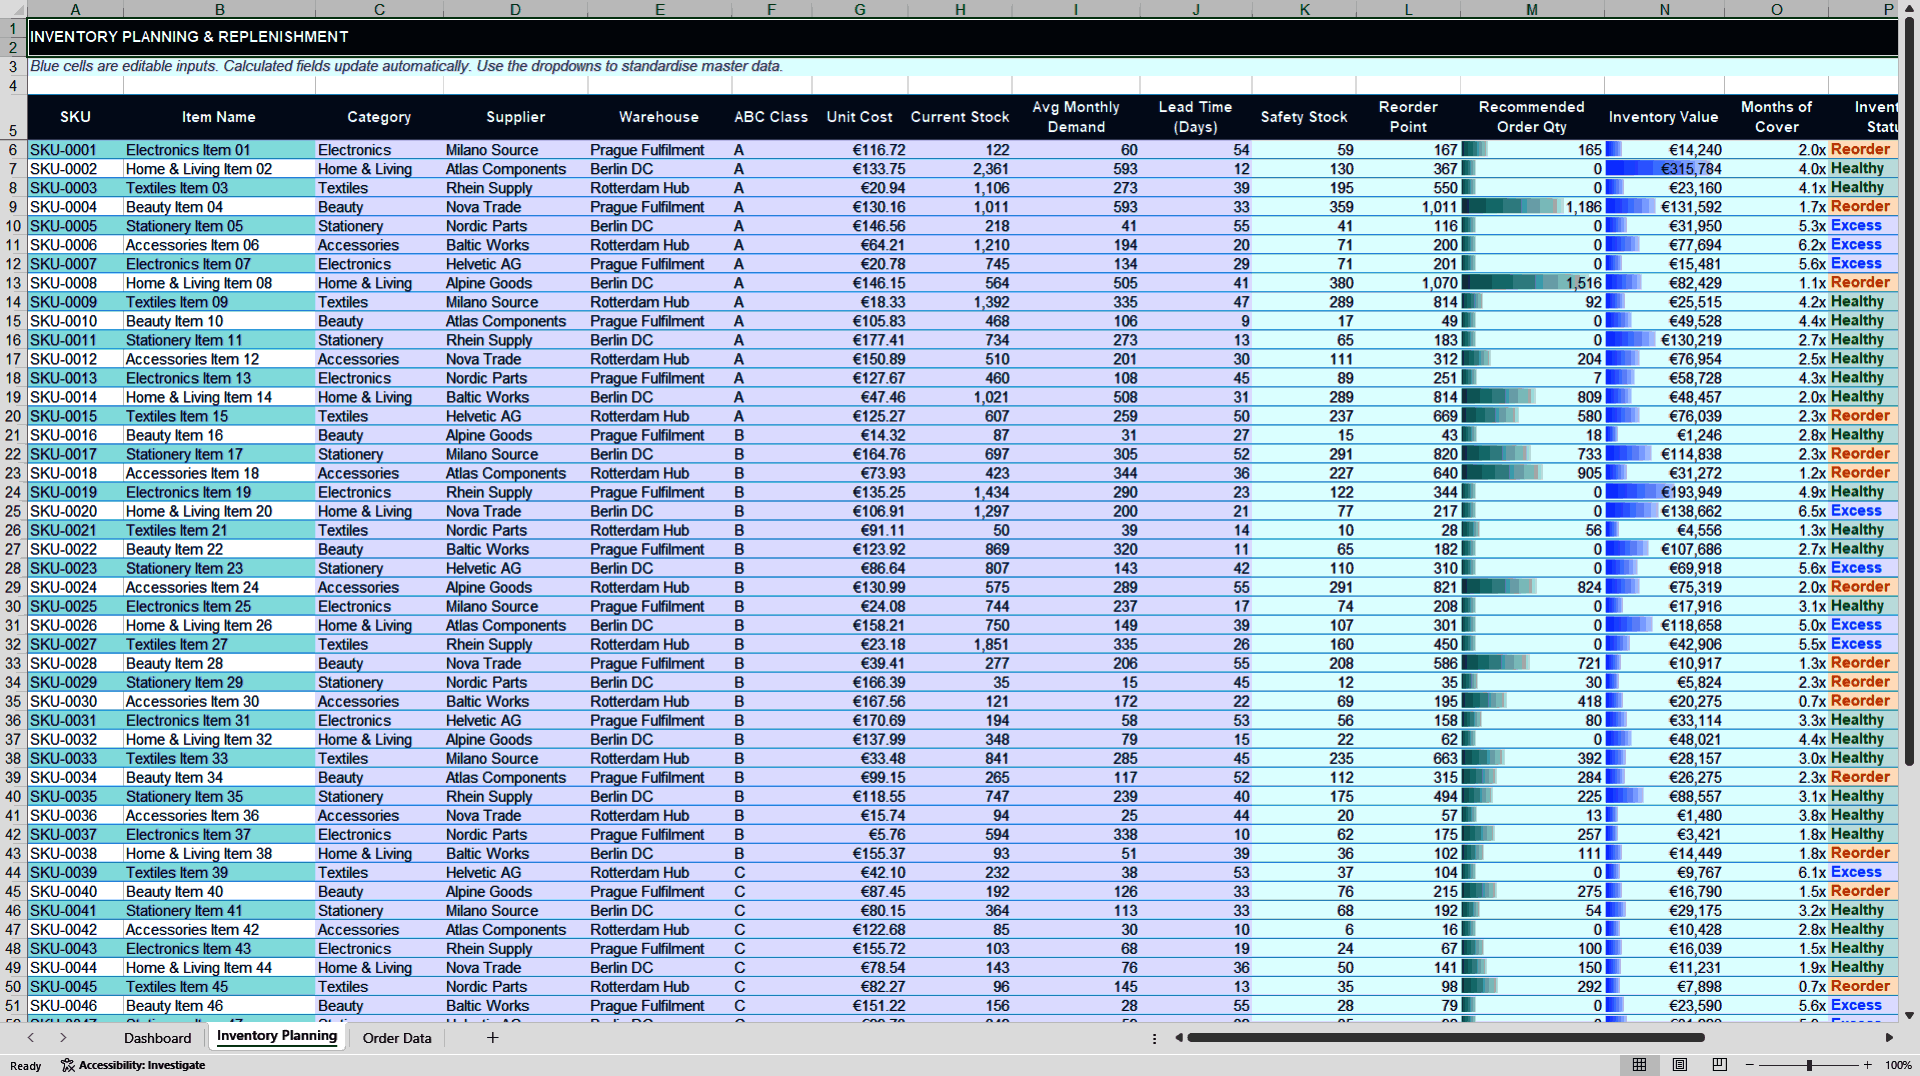
Task: Select Supplier cell Rhein Supply for SKU-0003
Action: 516,188
